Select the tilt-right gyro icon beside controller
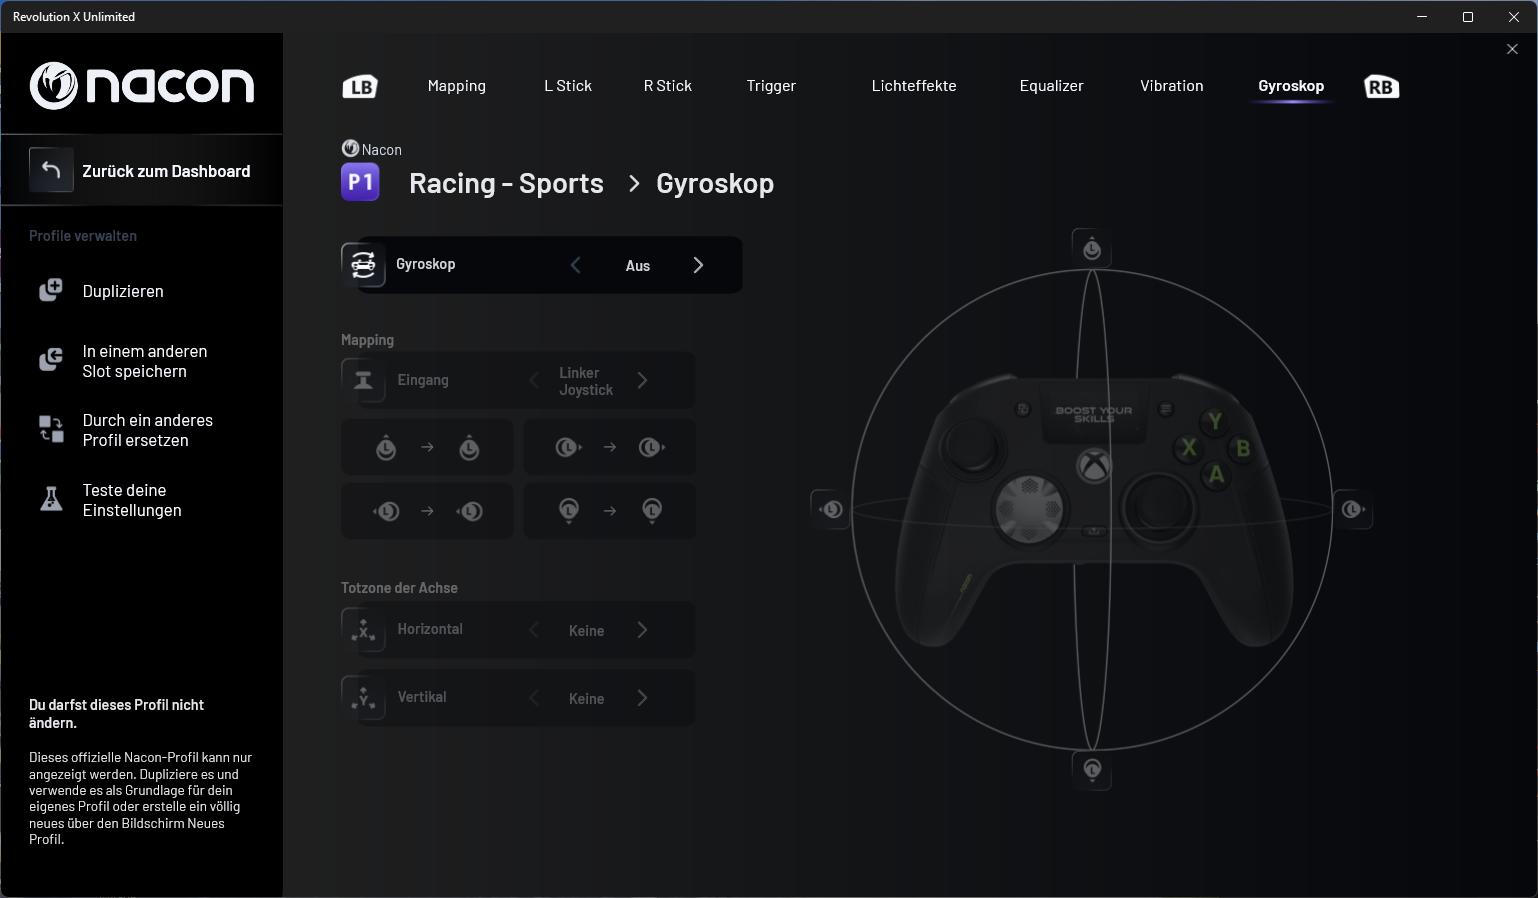This screenshot has width=1538, height=898. pyautogui.click(x=1353, y=510)
